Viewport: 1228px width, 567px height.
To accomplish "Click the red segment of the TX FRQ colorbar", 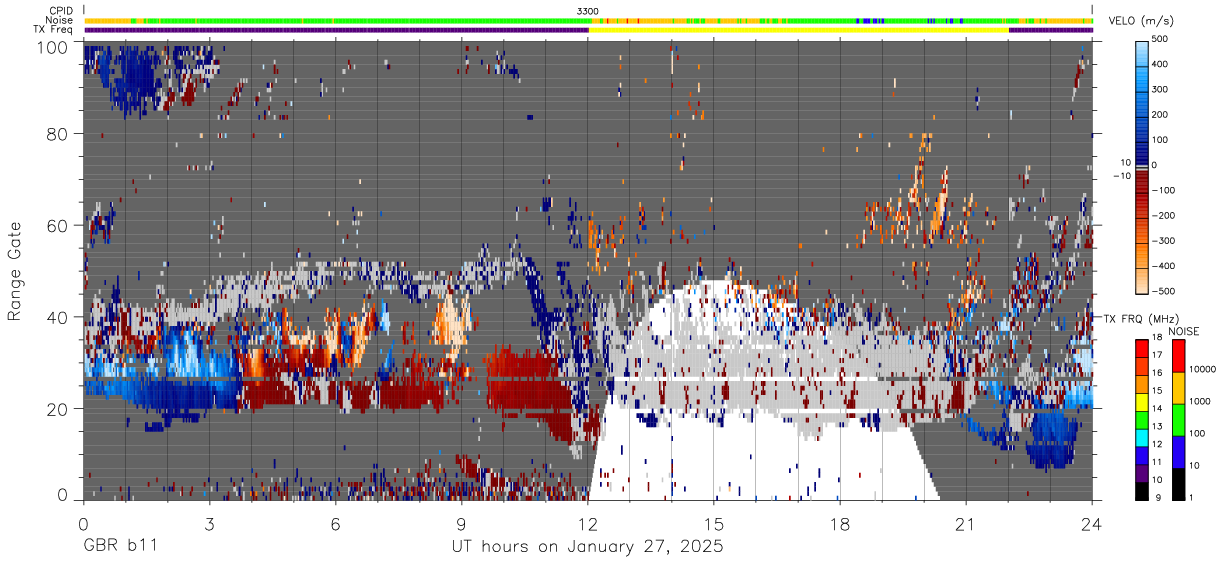I will tap(1143, 350).
